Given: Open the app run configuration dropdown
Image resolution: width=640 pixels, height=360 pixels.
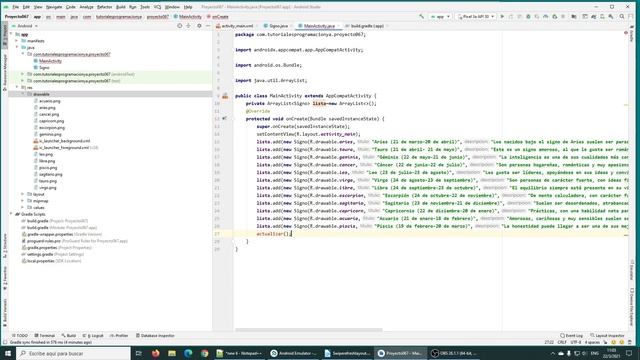Looking at the screenshot, I should (440, 17).
